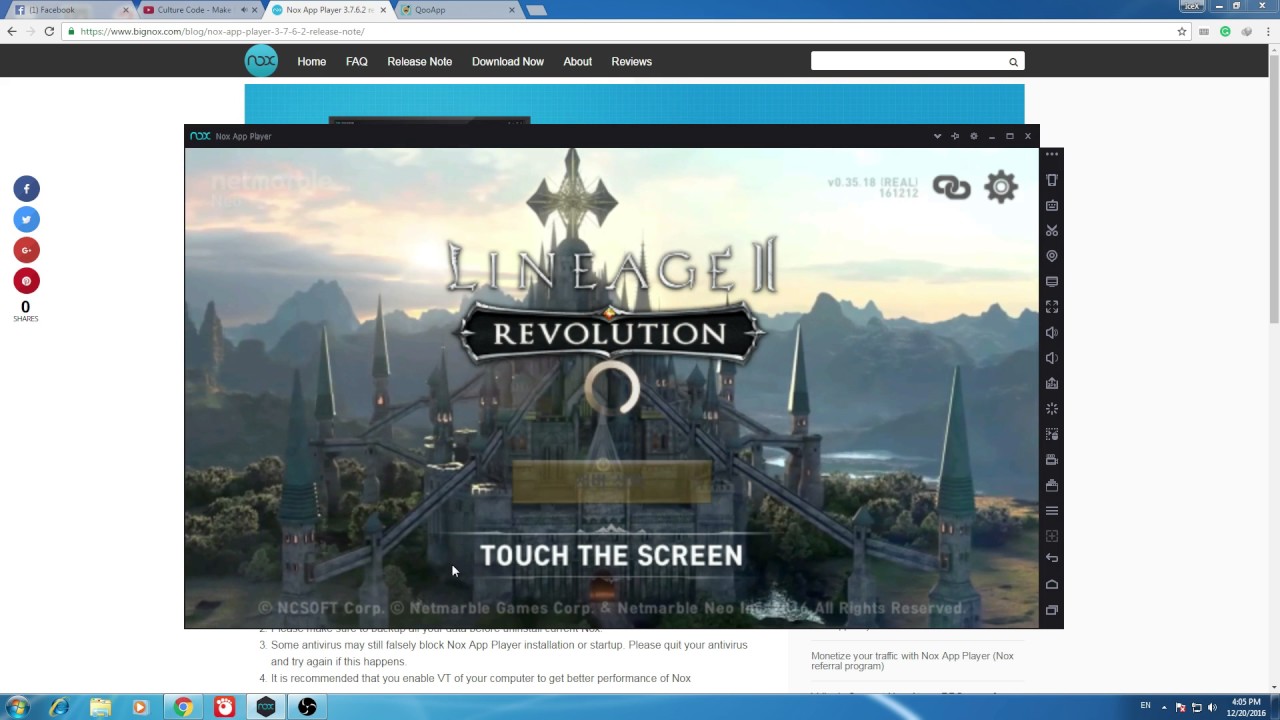Open Nox video recorder icon
1280x720 pixels.
coord(1052,460)
